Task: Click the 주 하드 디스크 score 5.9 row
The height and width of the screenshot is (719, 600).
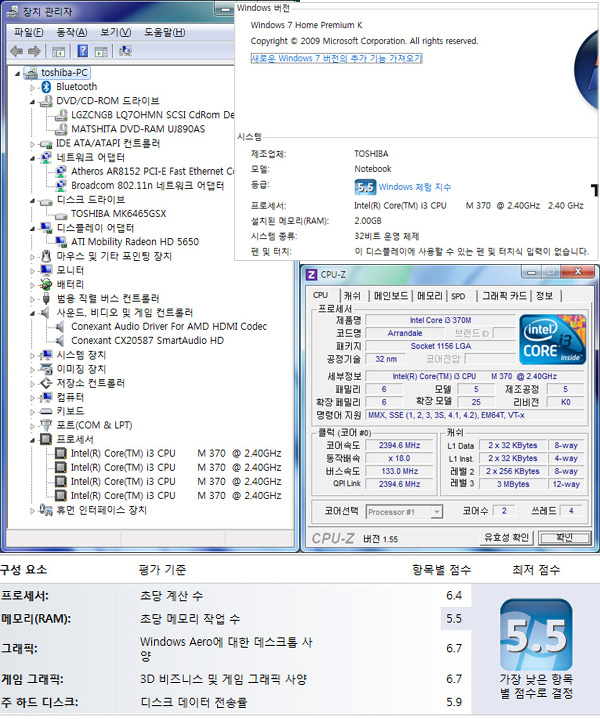Action: pos(236,702)
